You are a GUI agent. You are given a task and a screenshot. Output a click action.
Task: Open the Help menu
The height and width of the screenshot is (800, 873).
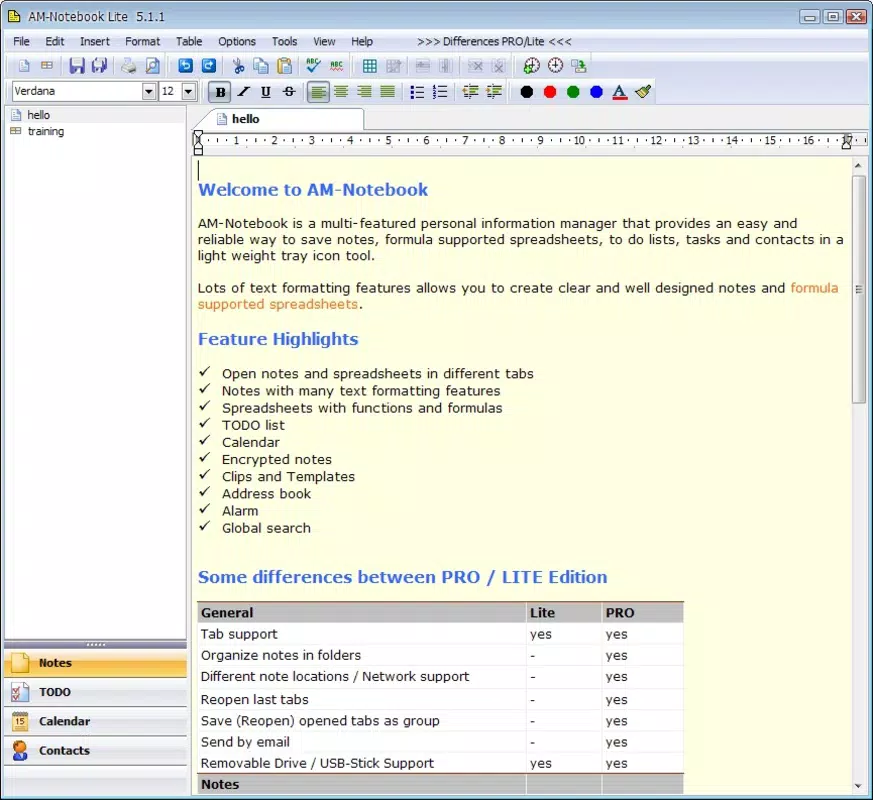pos(362,42)
